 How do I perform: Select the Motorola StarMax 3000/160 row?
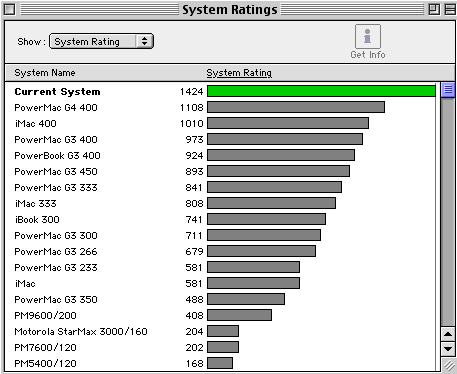coord(221,331)
